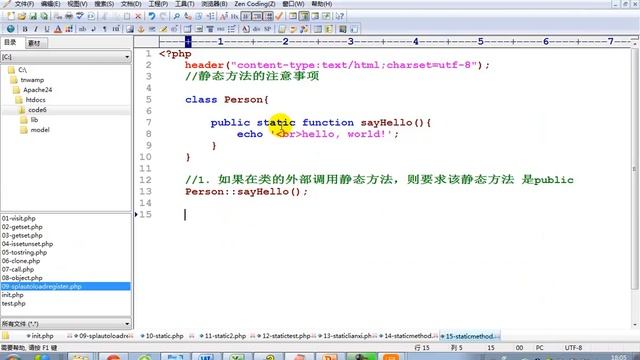
Task: Select 04-issetunset.php in file list
Action: click(27, 244)
